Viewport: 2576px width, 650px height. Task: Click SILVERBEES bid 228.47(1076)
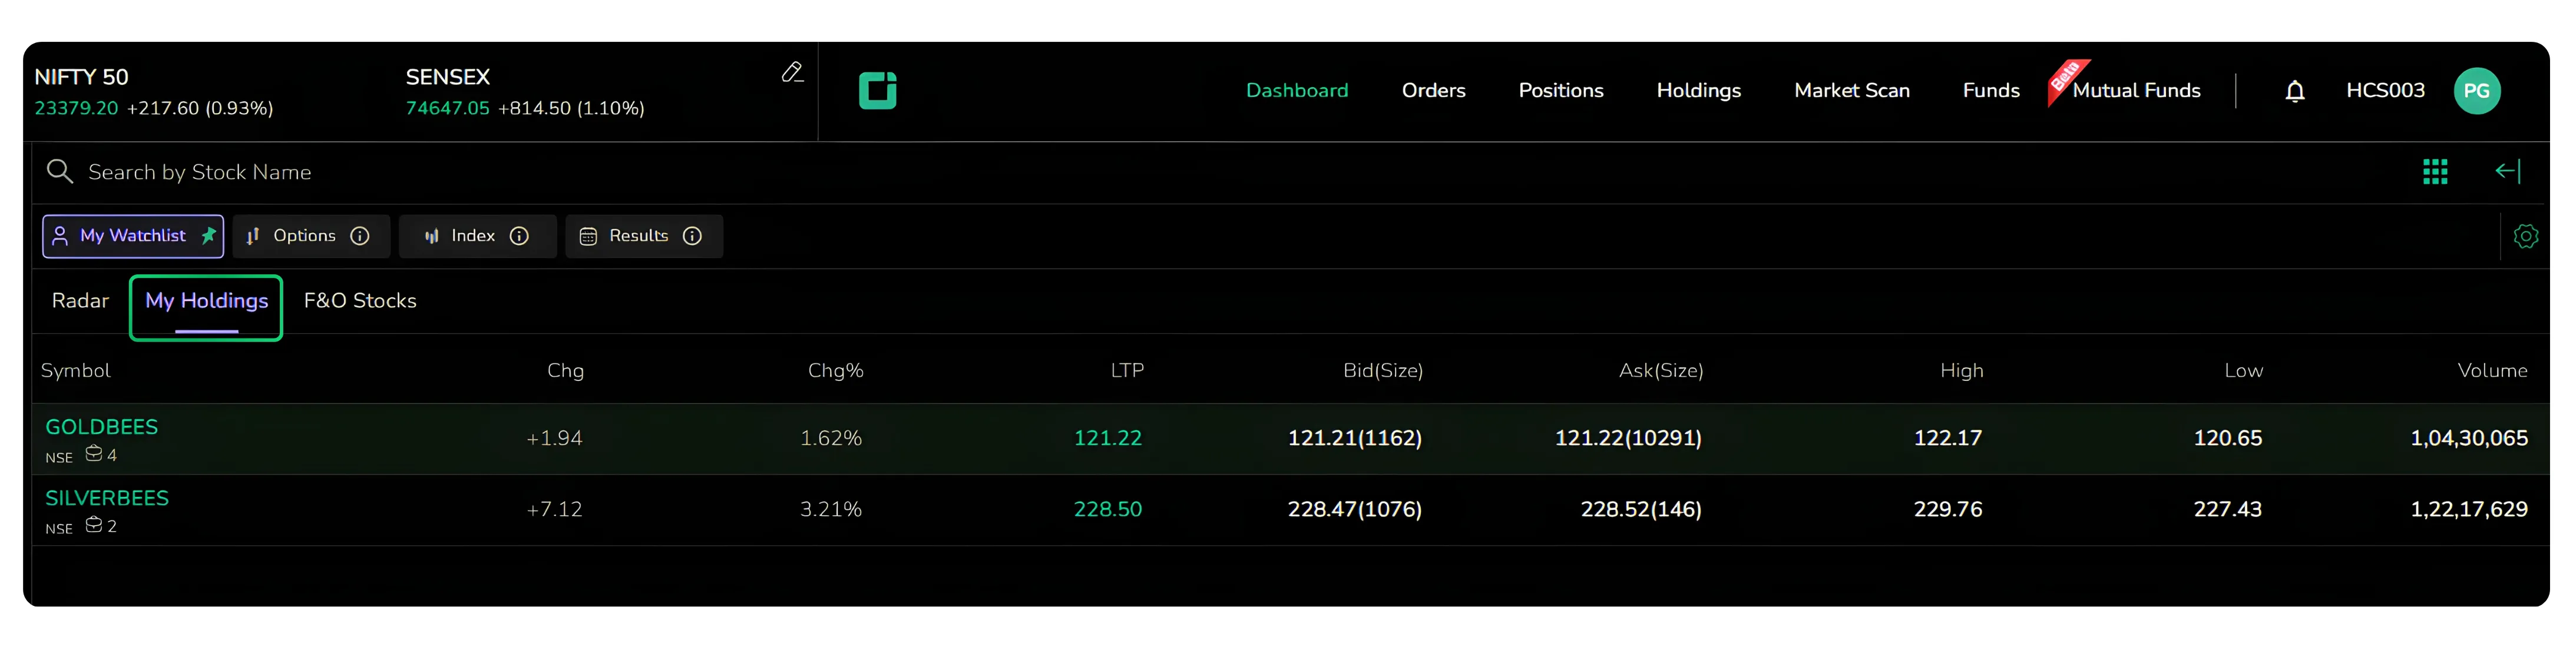click(x=1354, y=509)
